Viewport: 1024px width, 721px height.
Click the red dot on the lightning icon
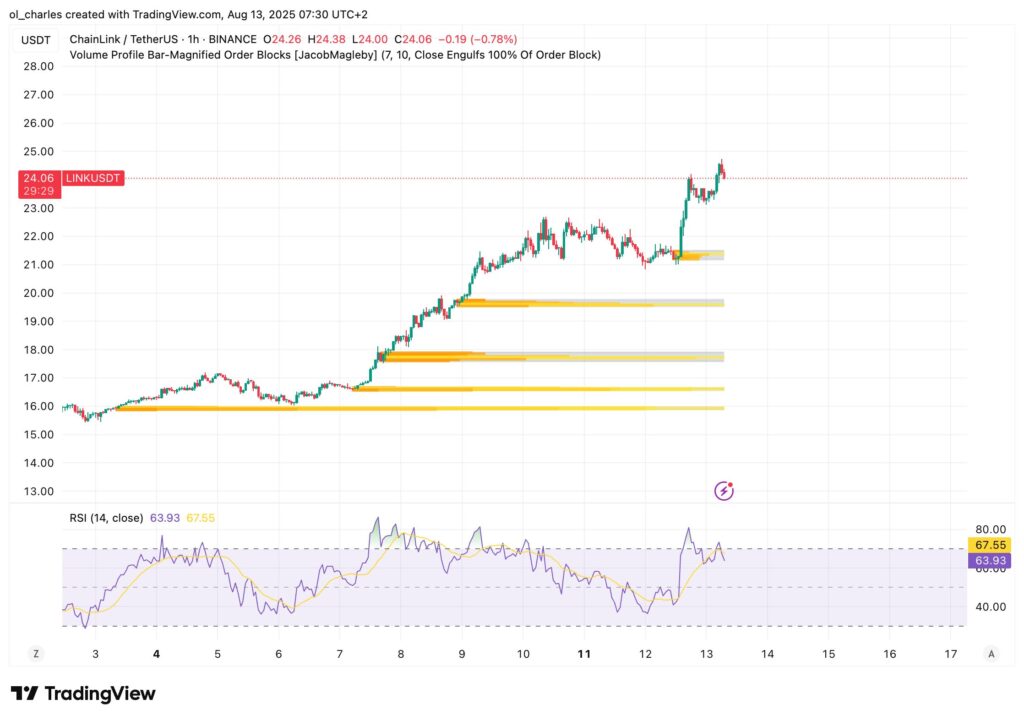click(731, 482)
